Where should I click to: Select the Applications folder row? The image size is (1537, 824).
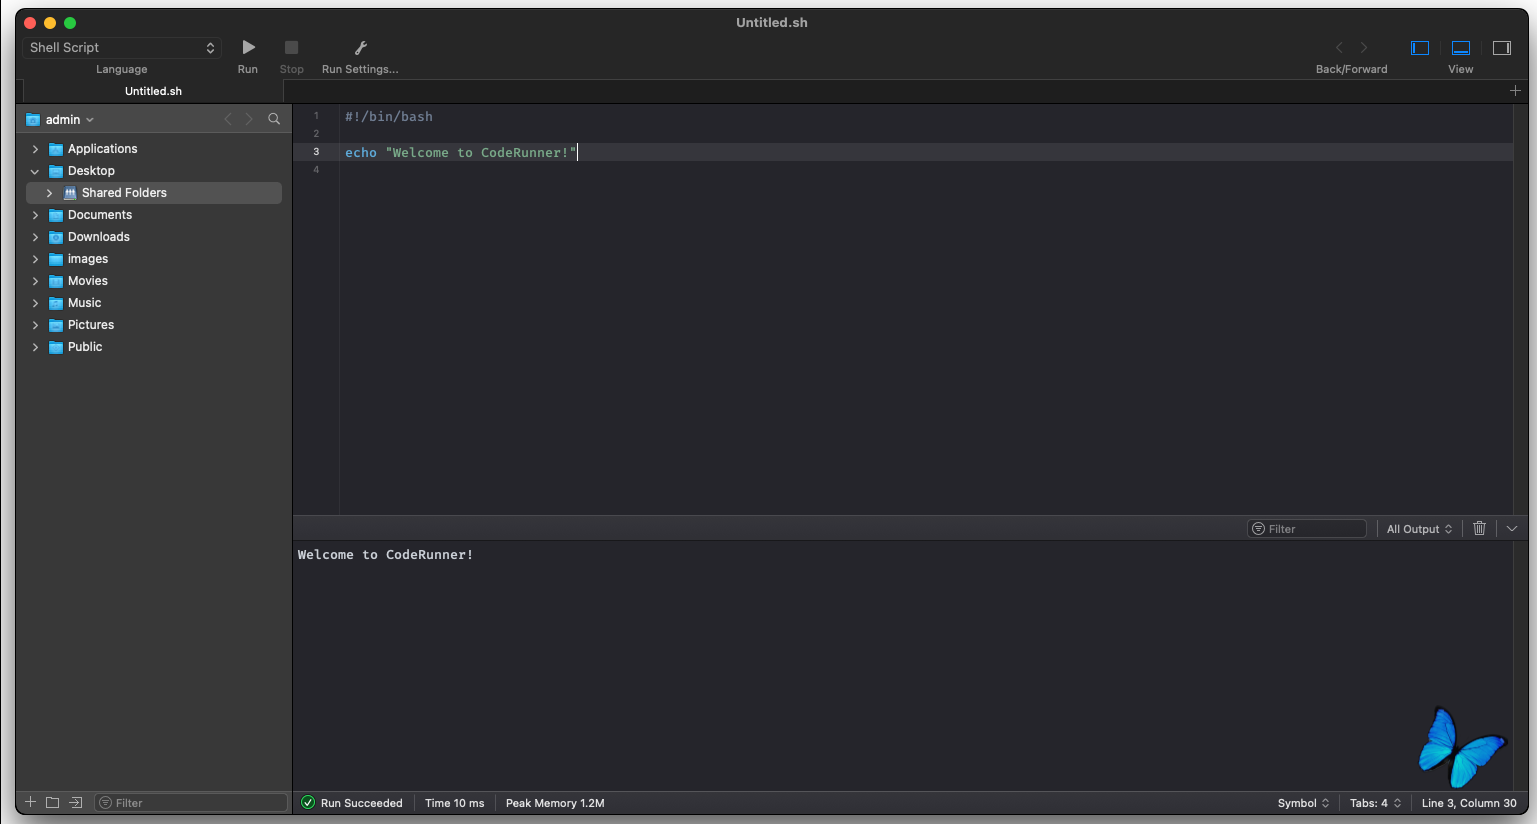[x=154, y=149]
